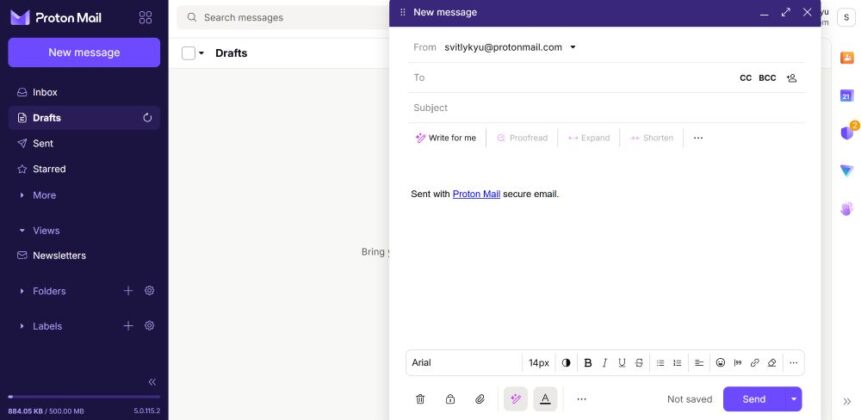Image resolution: width=861 pixels, height=420 pixels.
Task: Open the Proton app switcher grid icon
Action: click(146, 18)
